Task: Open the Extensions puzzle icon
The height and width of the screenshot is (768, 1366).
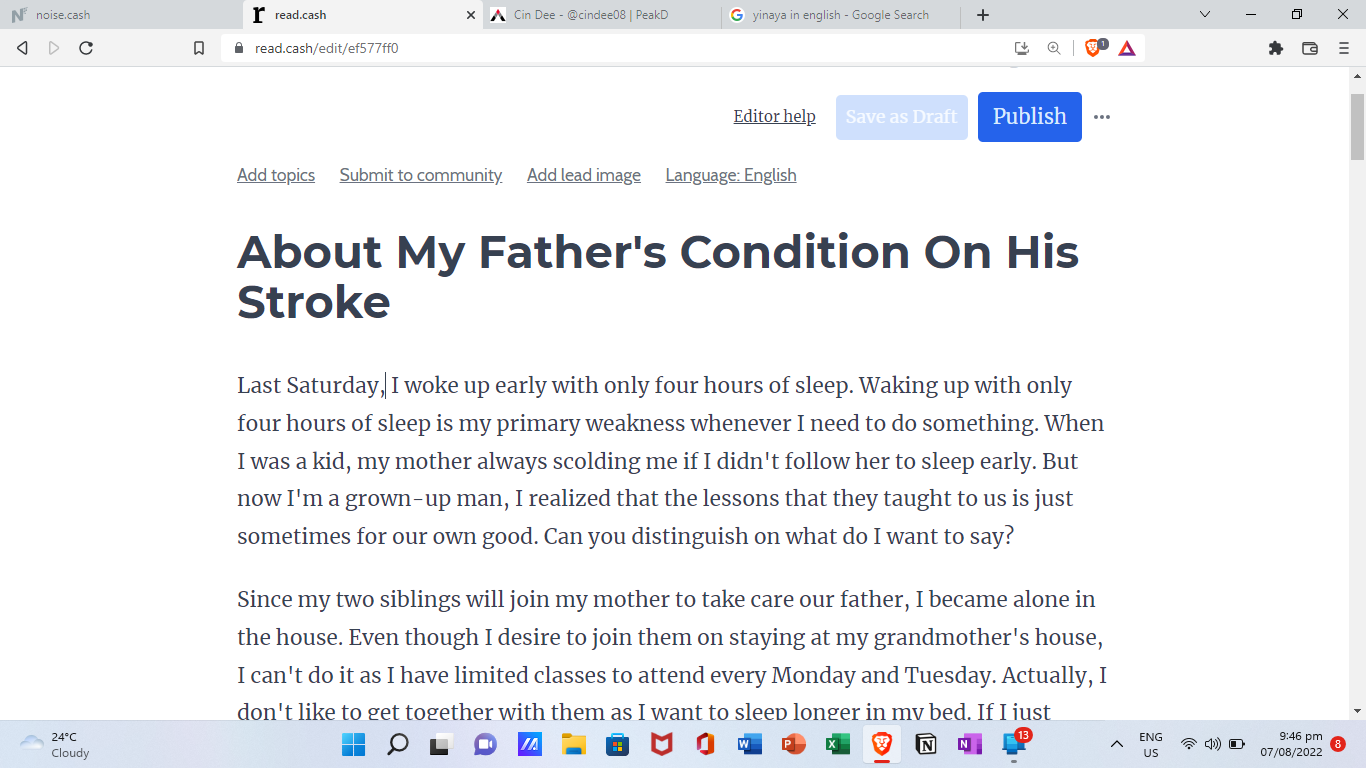Action: point(1276,48)
